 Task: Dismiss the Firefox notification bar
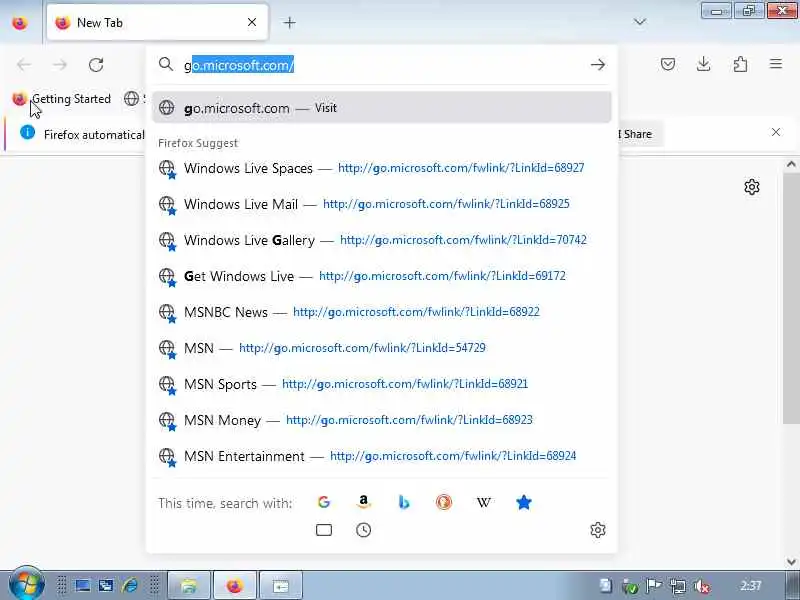776,132
